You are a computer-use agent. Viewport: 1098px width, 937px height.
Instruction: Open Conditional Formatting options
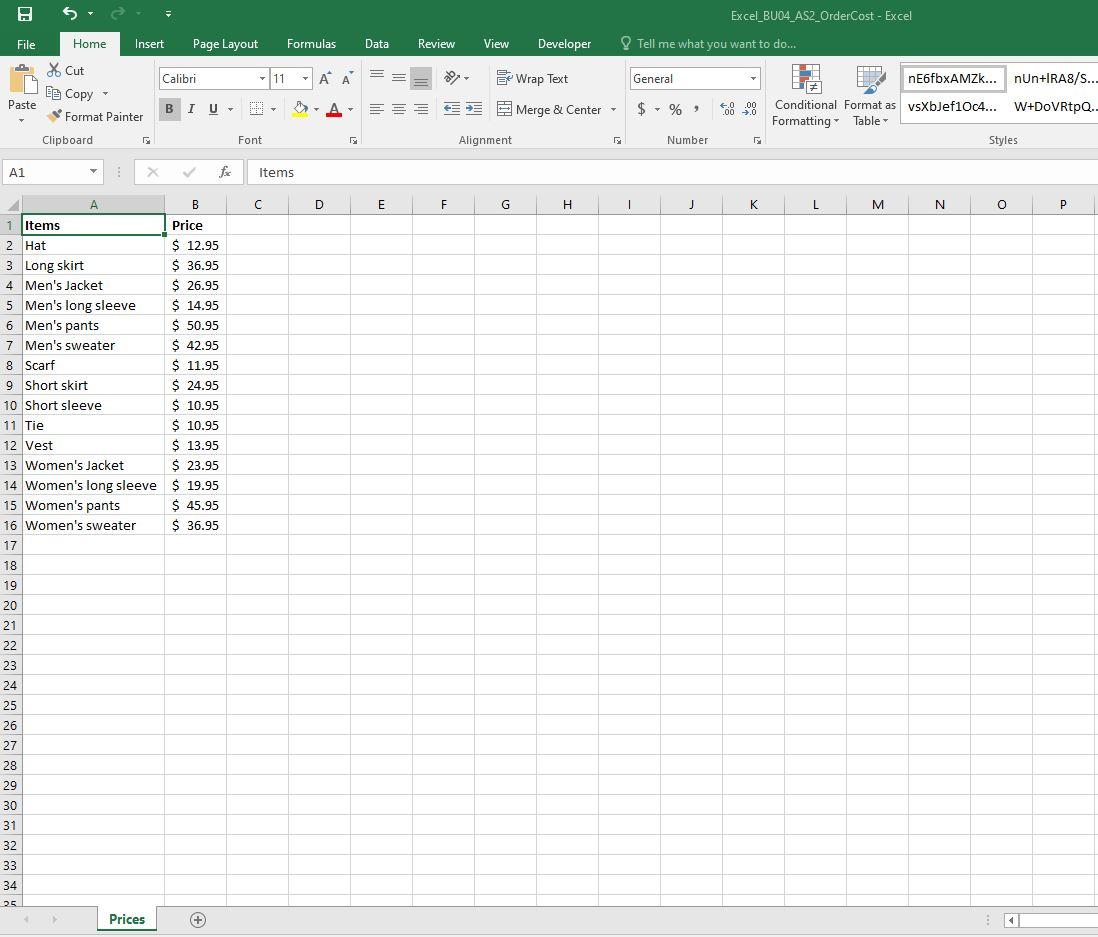804,95
